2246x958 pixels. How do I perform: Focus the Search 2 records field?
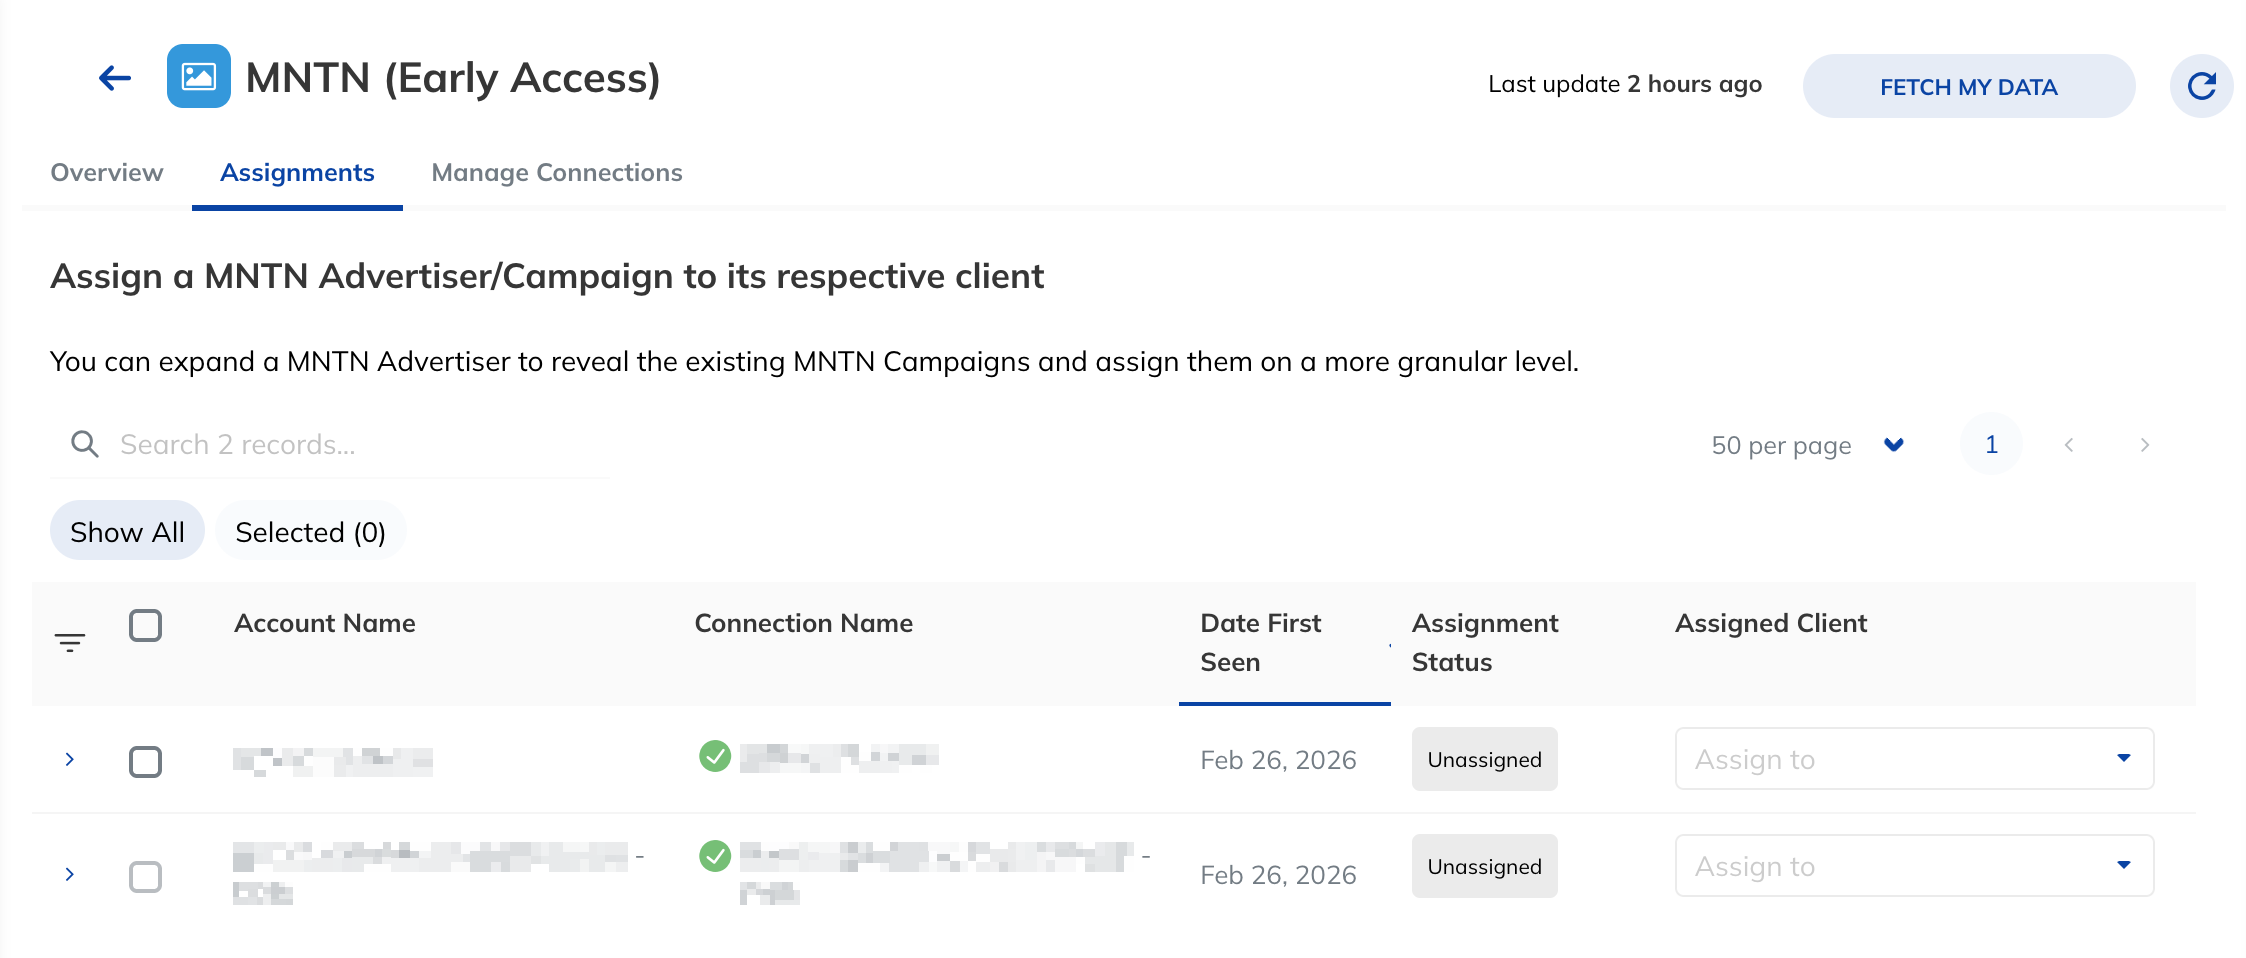(x=330, y=445)
